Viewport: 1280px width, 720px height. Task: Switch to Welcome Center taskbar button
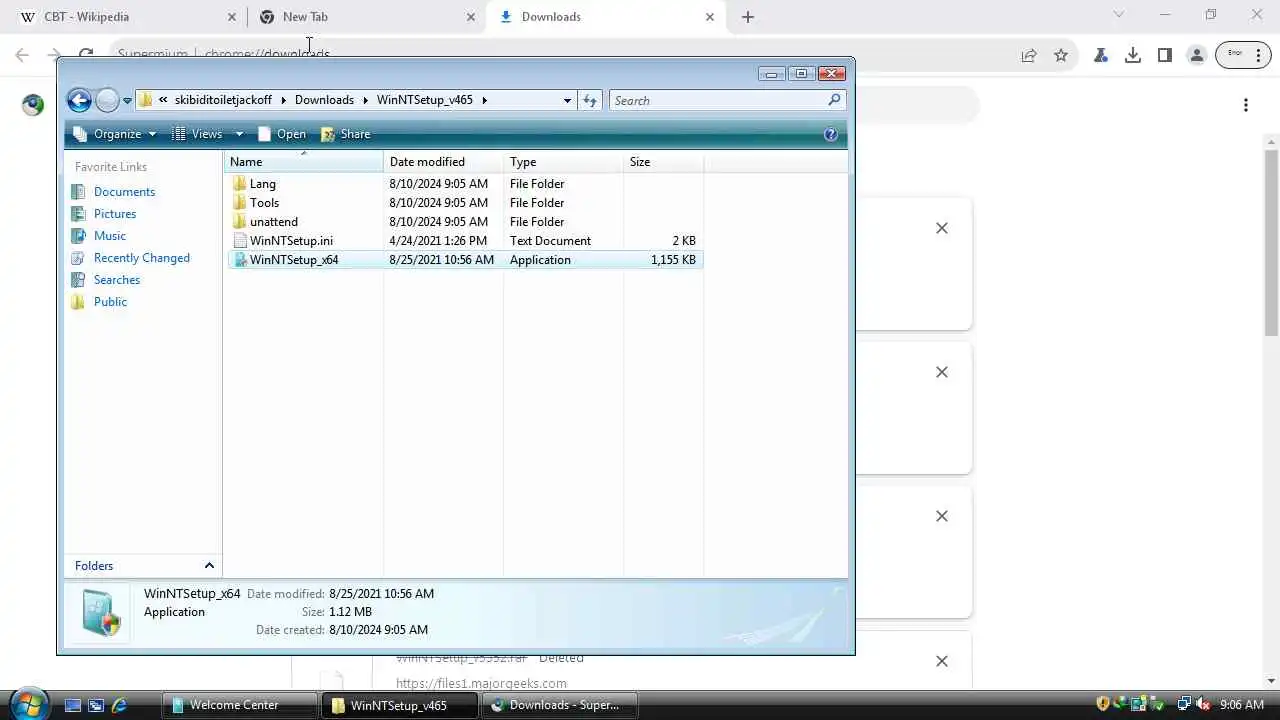coord(240,706)
